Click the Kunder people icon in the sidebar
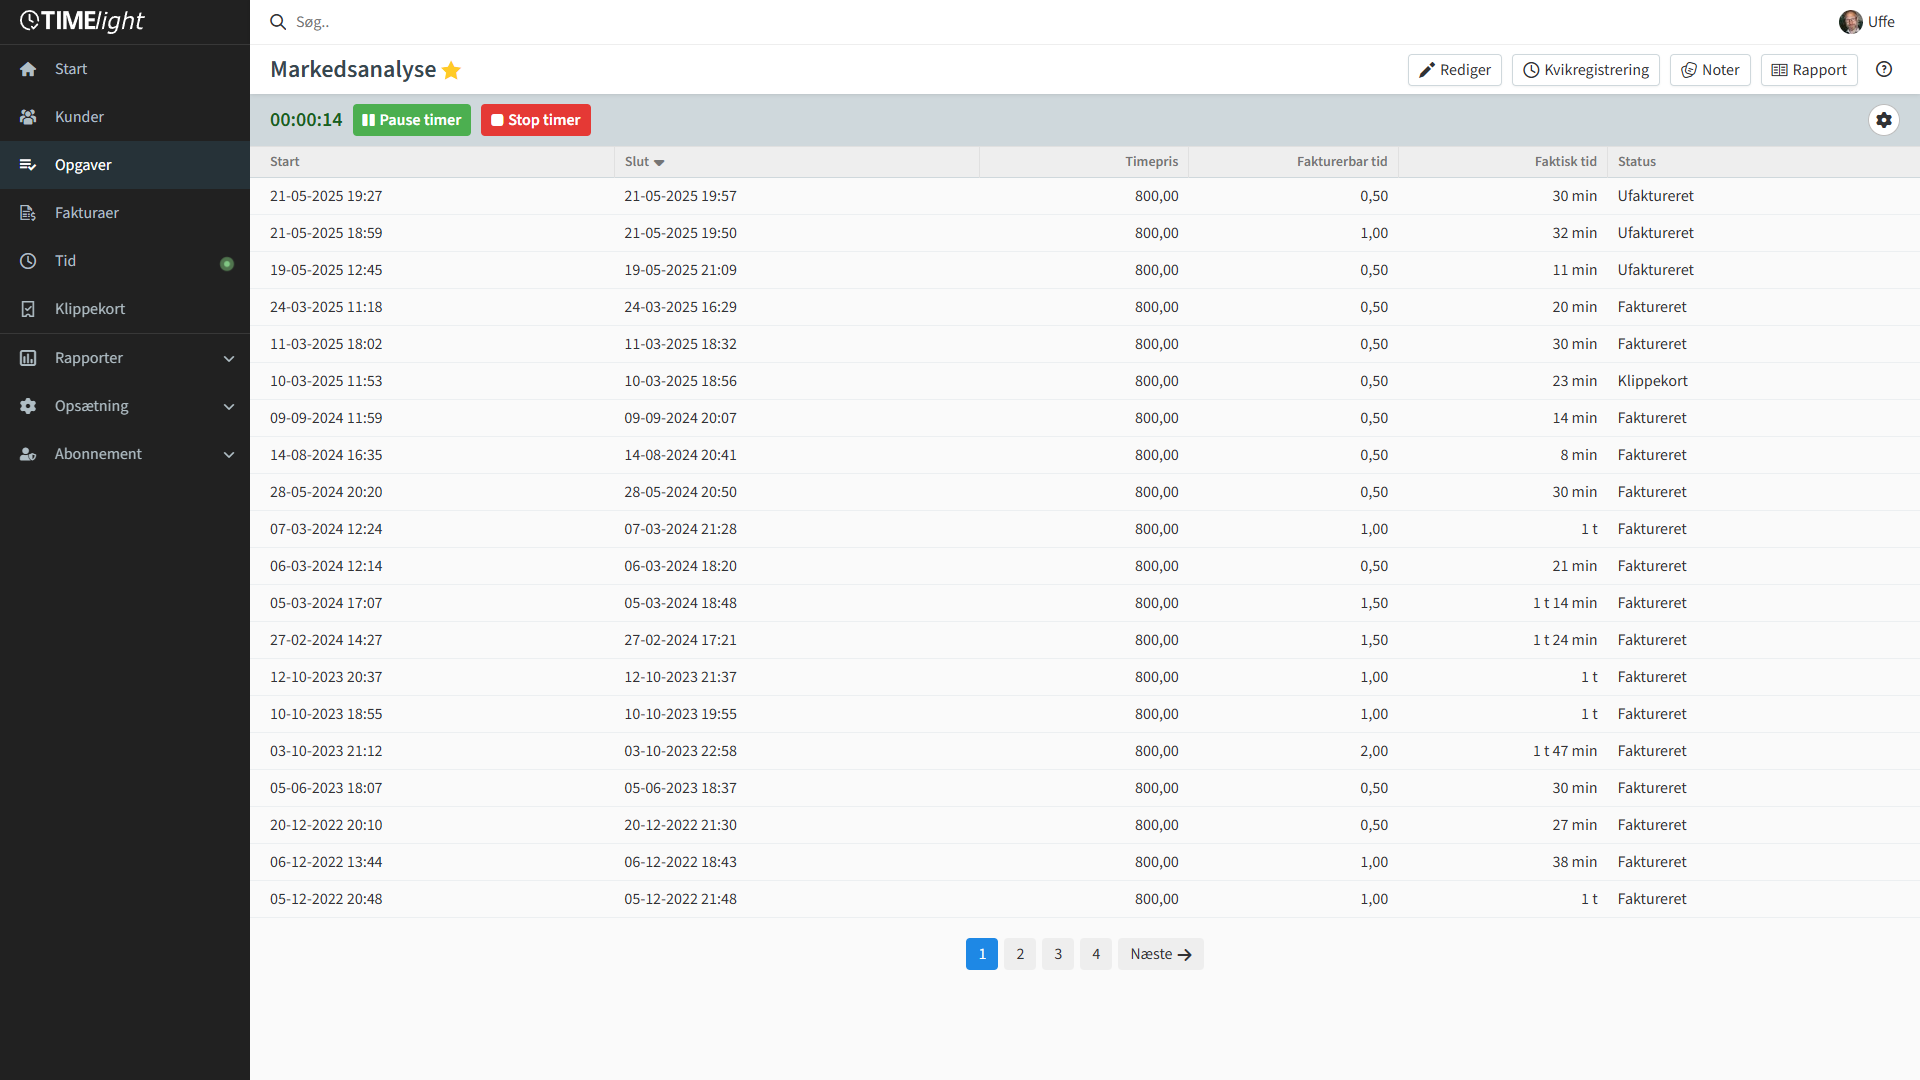 click(x=28, y=117)
